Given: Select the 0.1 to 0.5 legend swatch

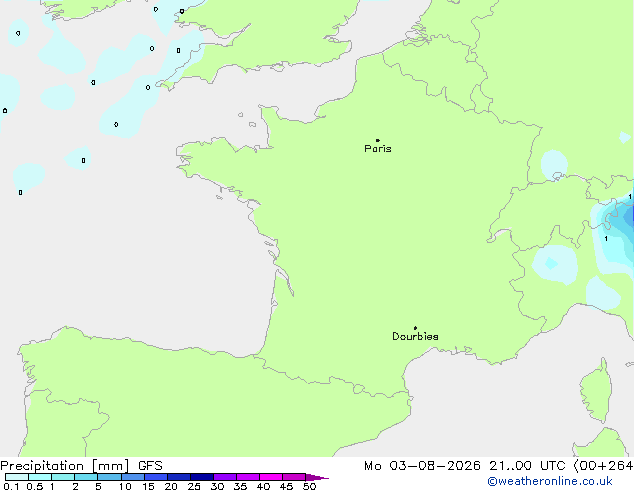Looking at the screenshot, I should point(17,477).
